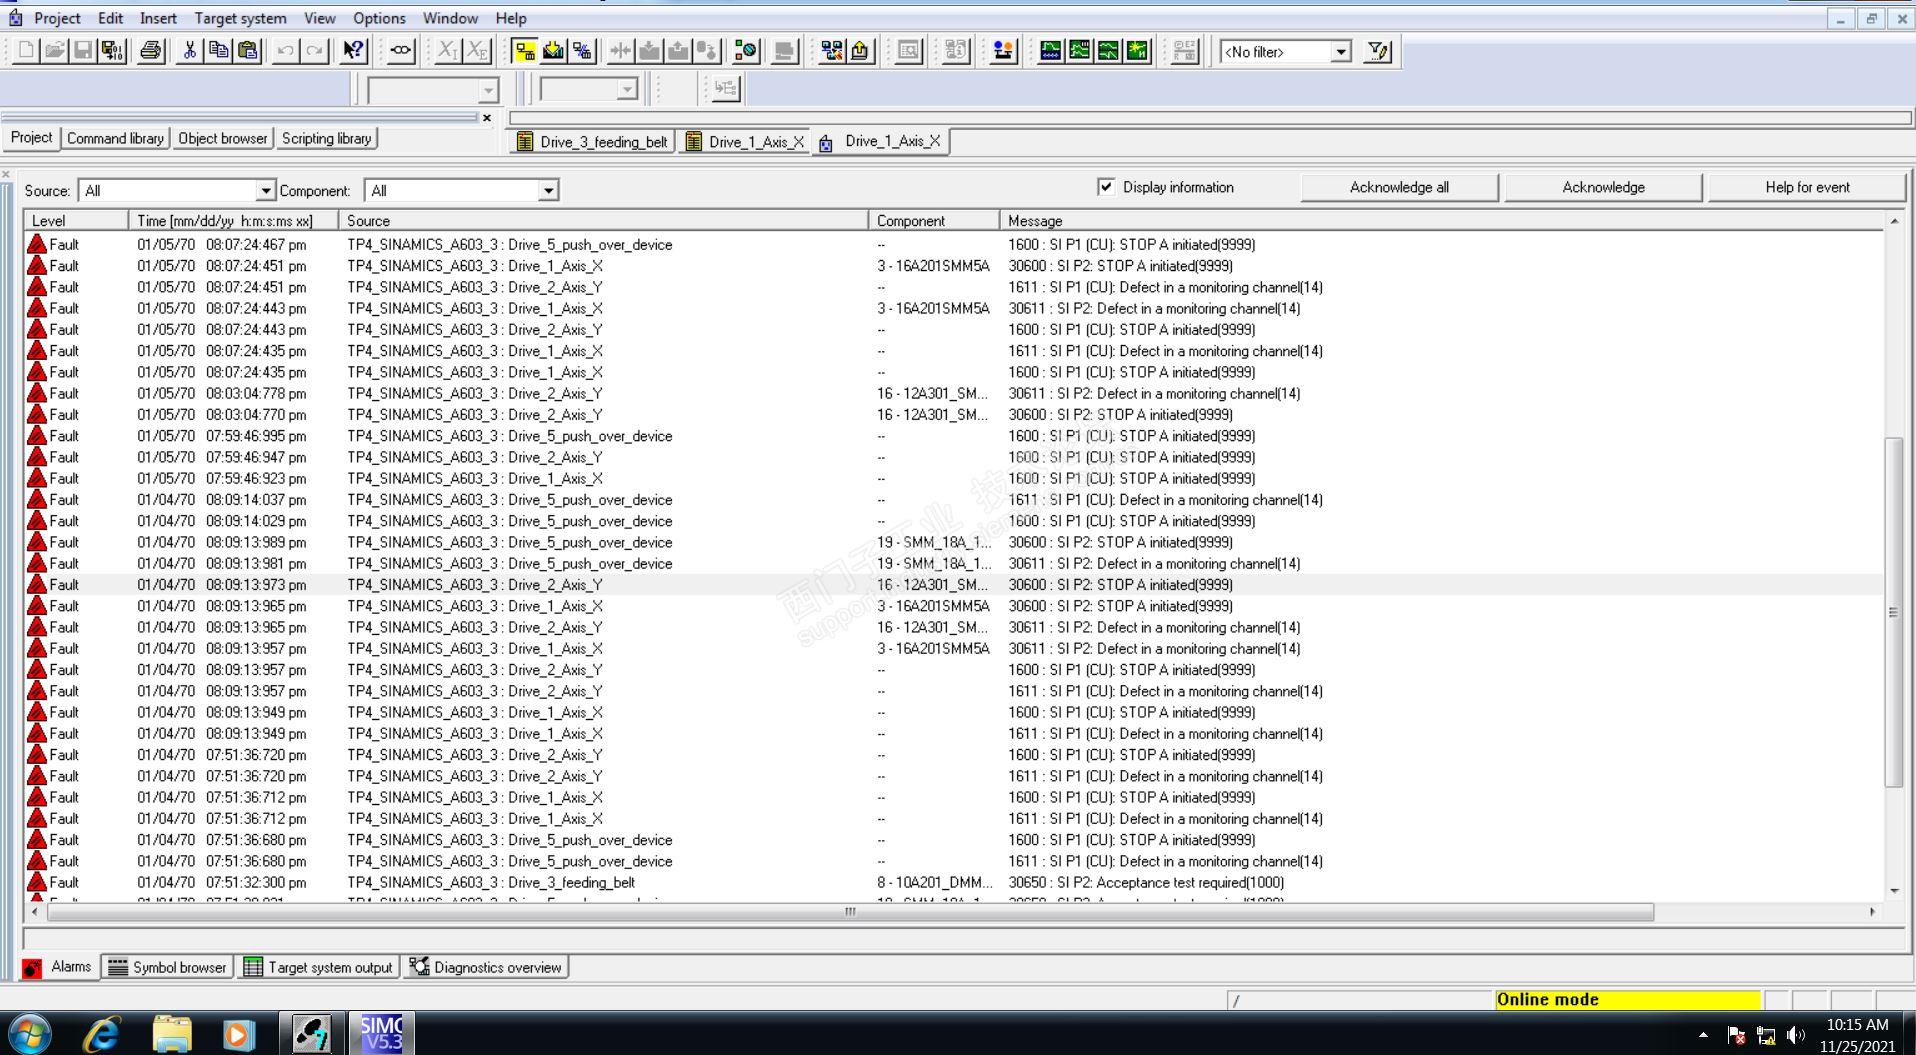Sort by the Level column header
The width and height of the screenshot is (1916, 1055).
tap(77, 220)
